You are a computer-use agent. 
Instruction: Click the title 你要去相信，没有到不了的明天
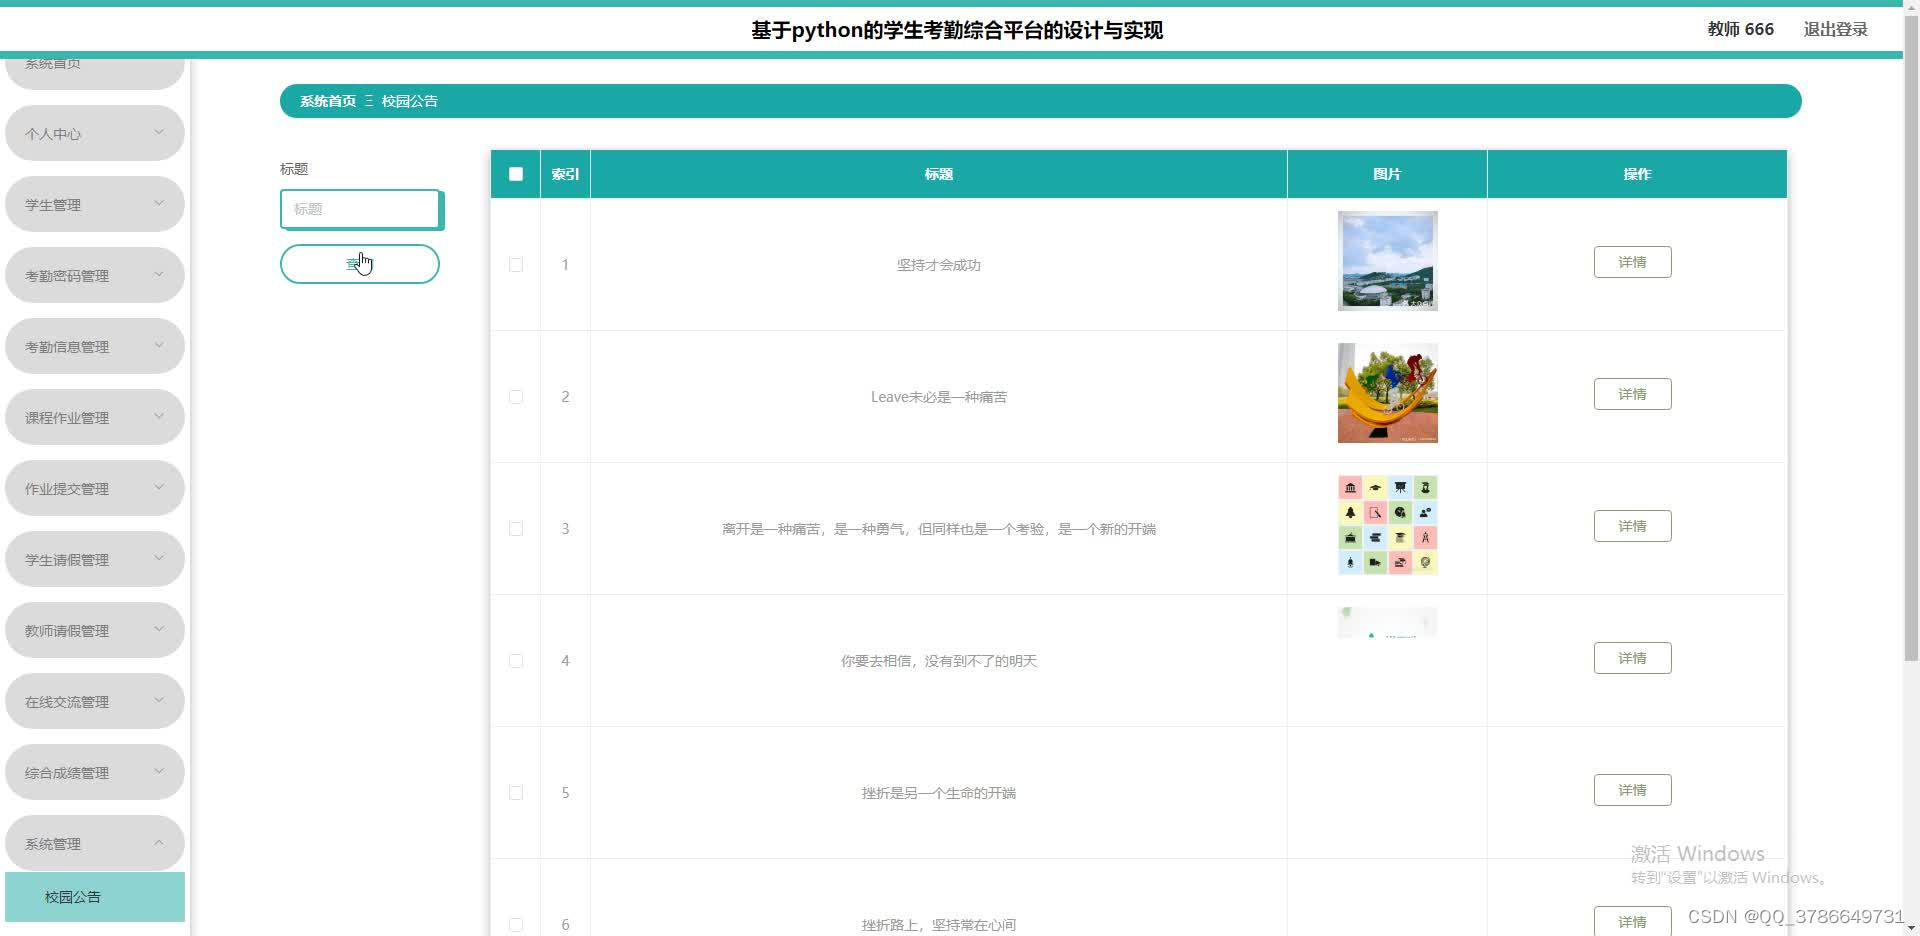tap(939, 661)
